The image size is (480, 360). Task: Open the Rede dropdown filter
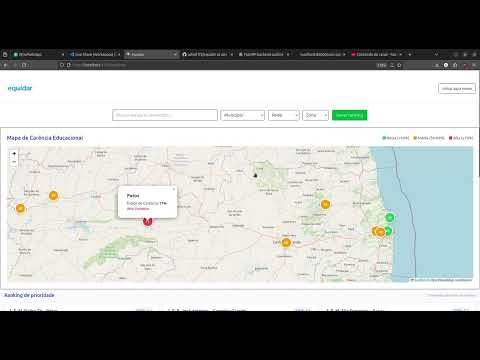point(284,115)
